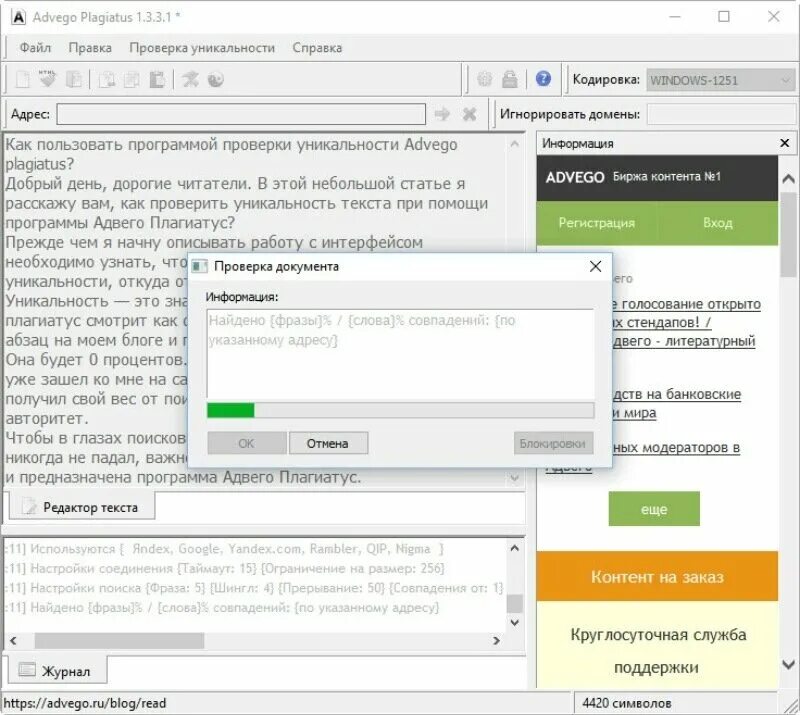Click status bar URL advego.ru/blog/read
800x715 pixels.
[x=85, y=703]
